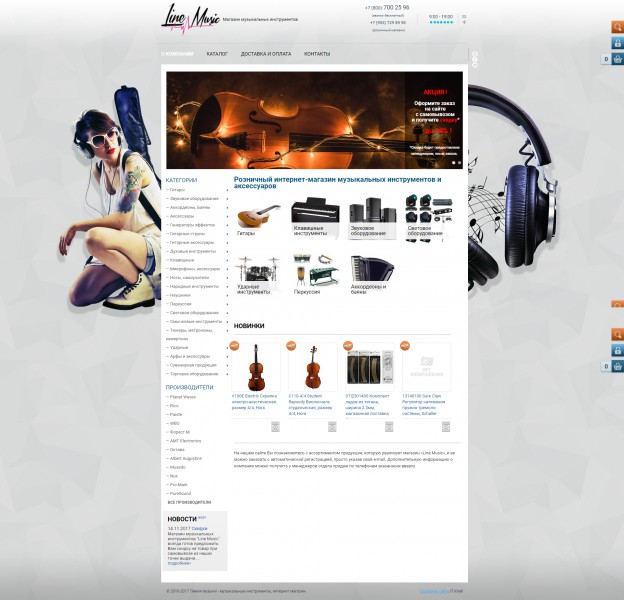Open the Ноты, самоучители sidebar category
Viewport: 624px width, 600px height.
[x=189, y=278]
